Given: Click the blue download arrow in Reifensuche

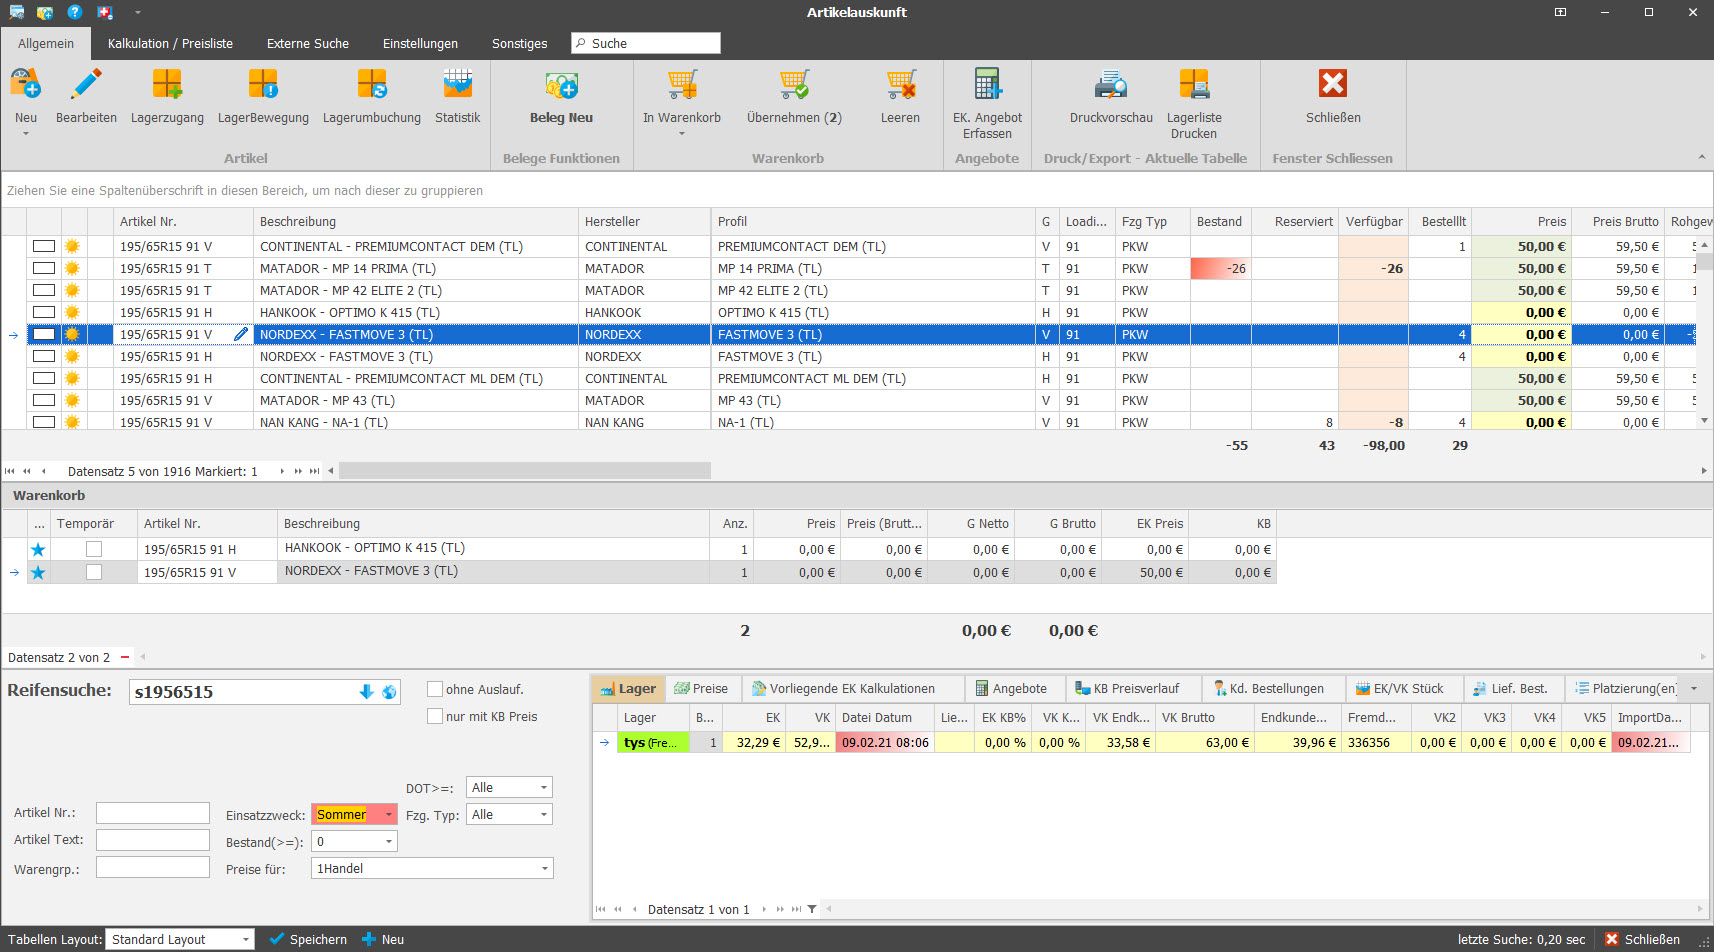Looking at the screenshot, I should pos(366,692).
